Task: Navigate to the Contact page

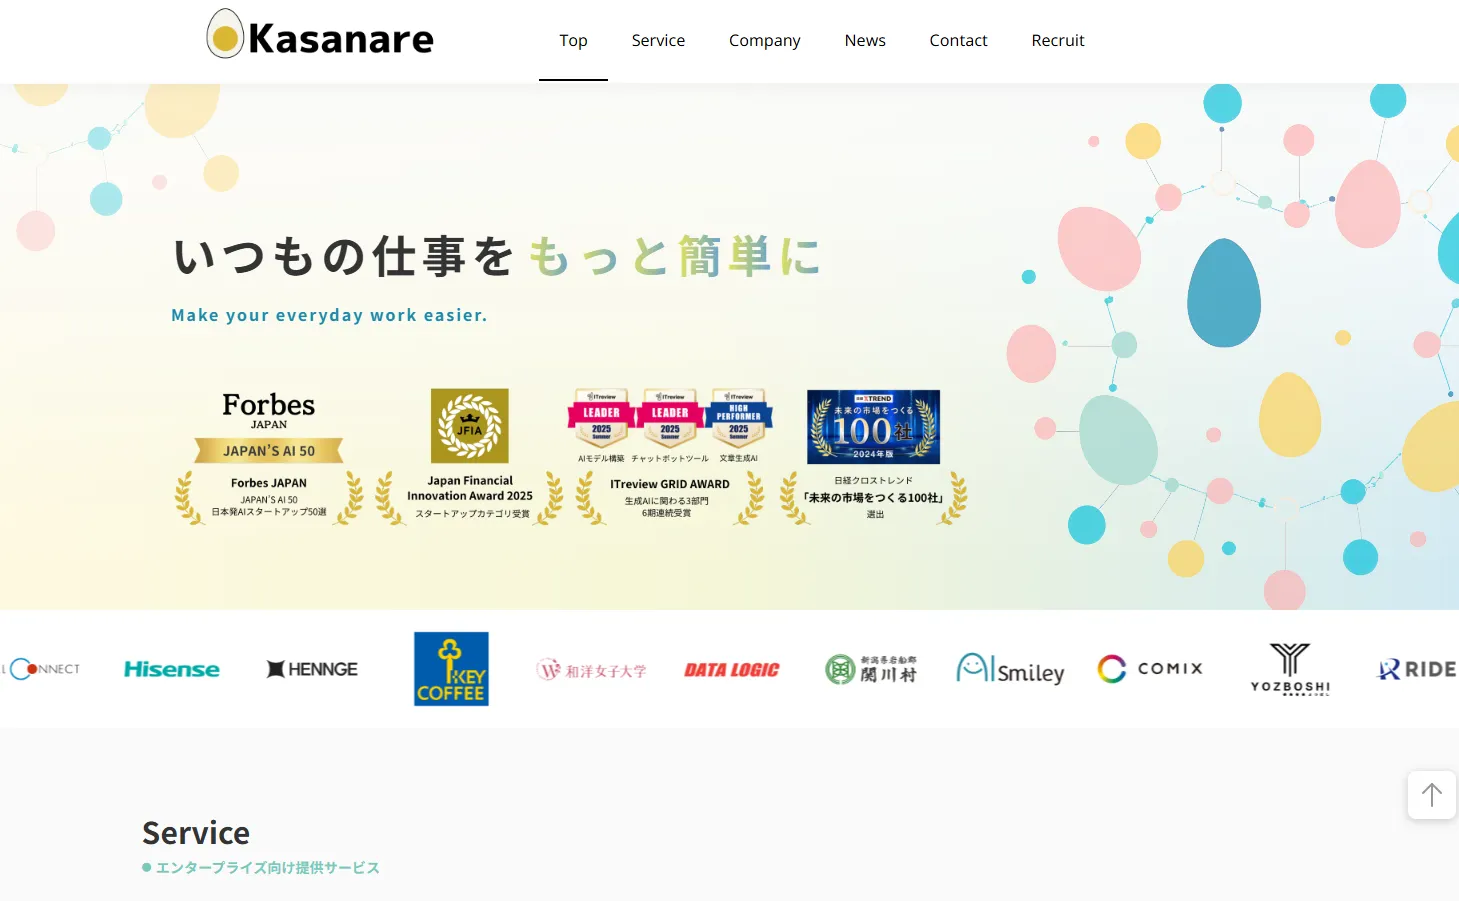Action: coord(958,41)
